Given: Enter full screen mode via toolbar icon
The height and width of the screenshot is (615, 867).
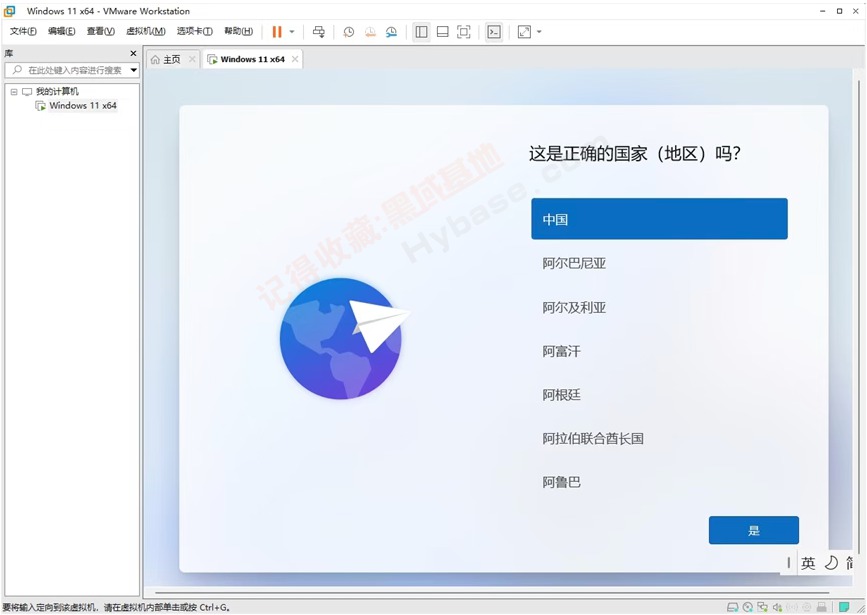Looking at the screenshot, I should [464, 32].
